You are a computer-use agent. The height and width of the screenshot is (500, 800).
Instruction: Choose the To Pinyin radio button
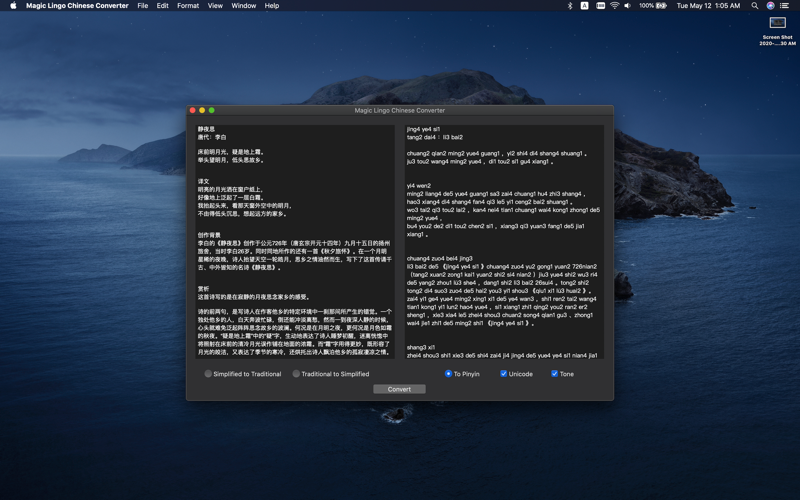pyautogui.click(x=449, y=374)
